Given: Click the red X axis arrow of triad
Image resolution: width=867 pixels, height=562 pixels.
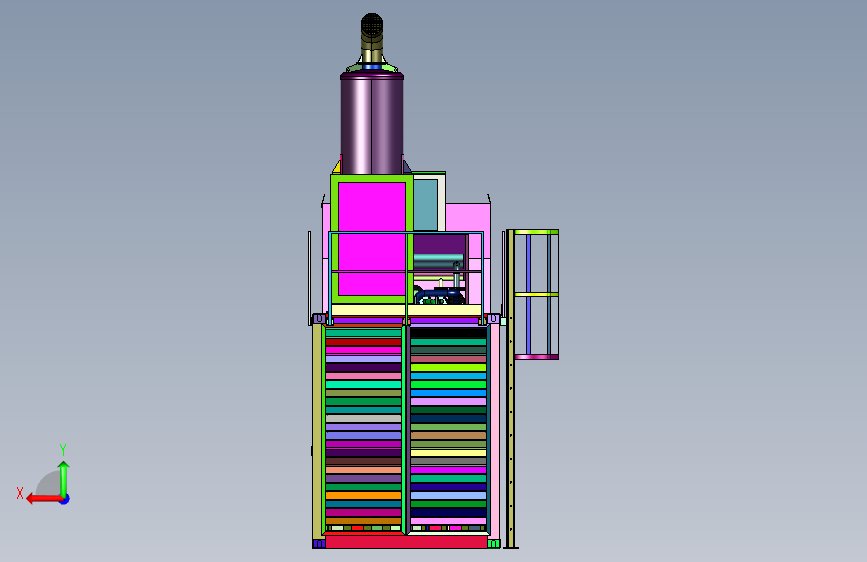Looking at the screenshot, I should [43, 499].
